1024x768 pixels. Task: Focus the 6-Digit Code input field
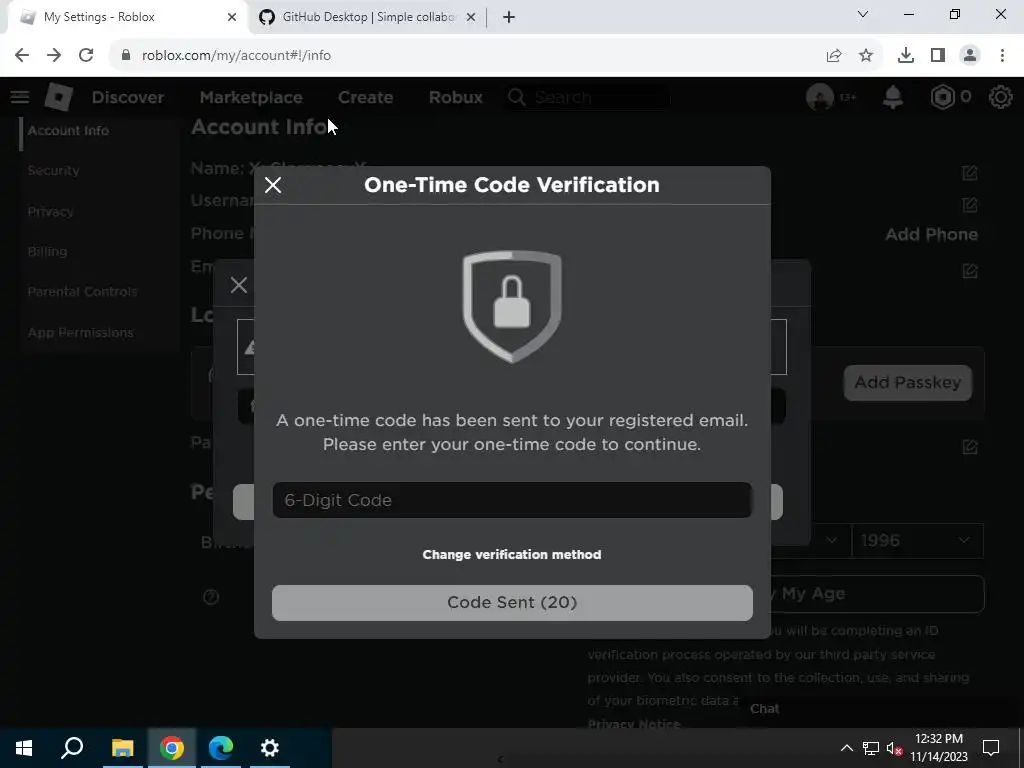point(512,500)
